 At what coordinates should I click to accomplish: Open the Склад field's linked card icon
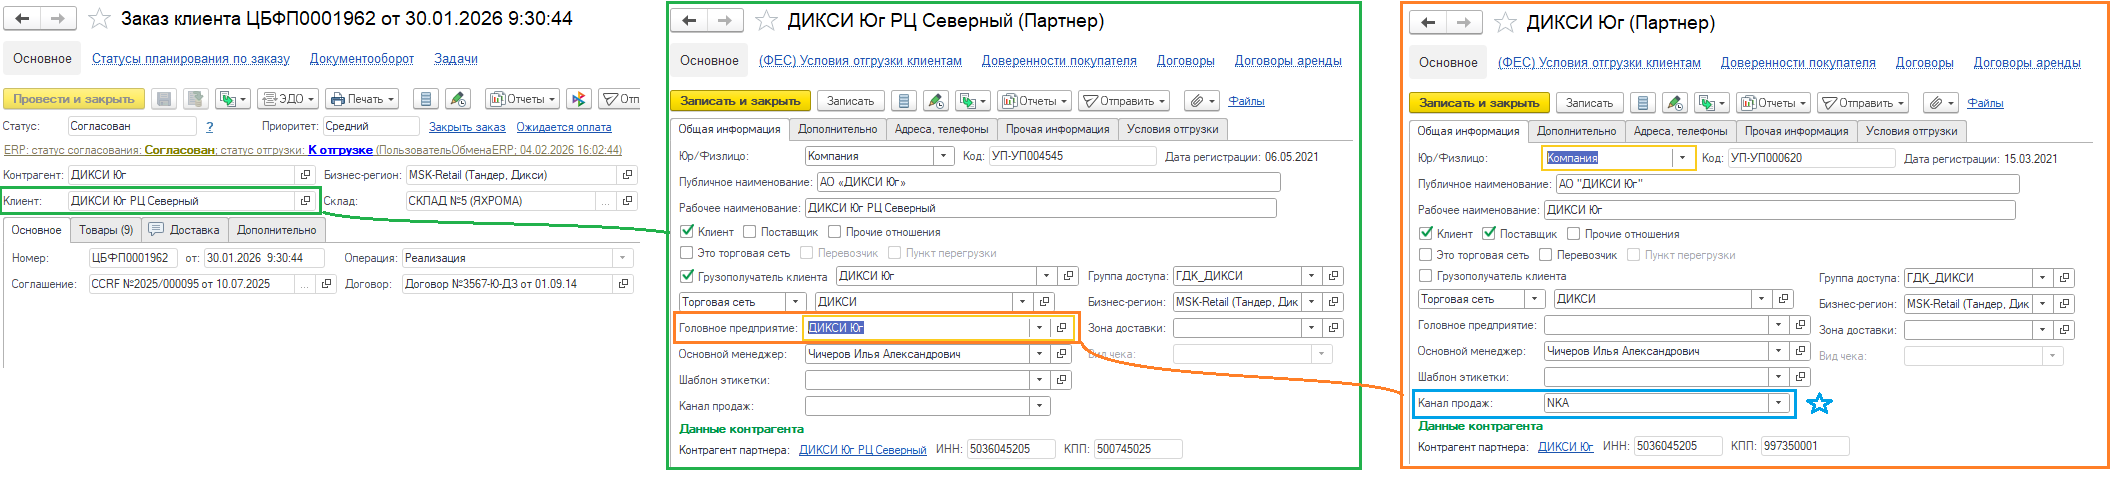click(627, 201)
